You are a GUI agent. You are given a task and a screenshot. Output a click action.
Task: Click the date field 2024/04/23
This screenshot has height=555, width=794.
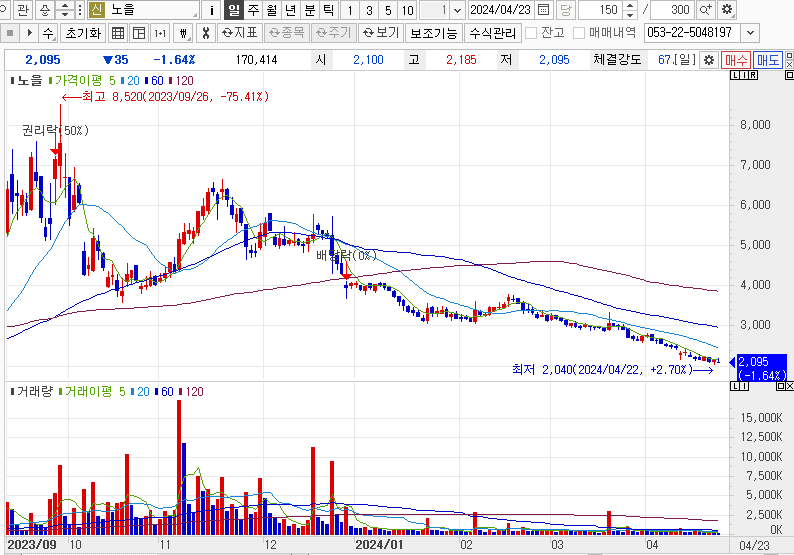[x=501, y=10]
